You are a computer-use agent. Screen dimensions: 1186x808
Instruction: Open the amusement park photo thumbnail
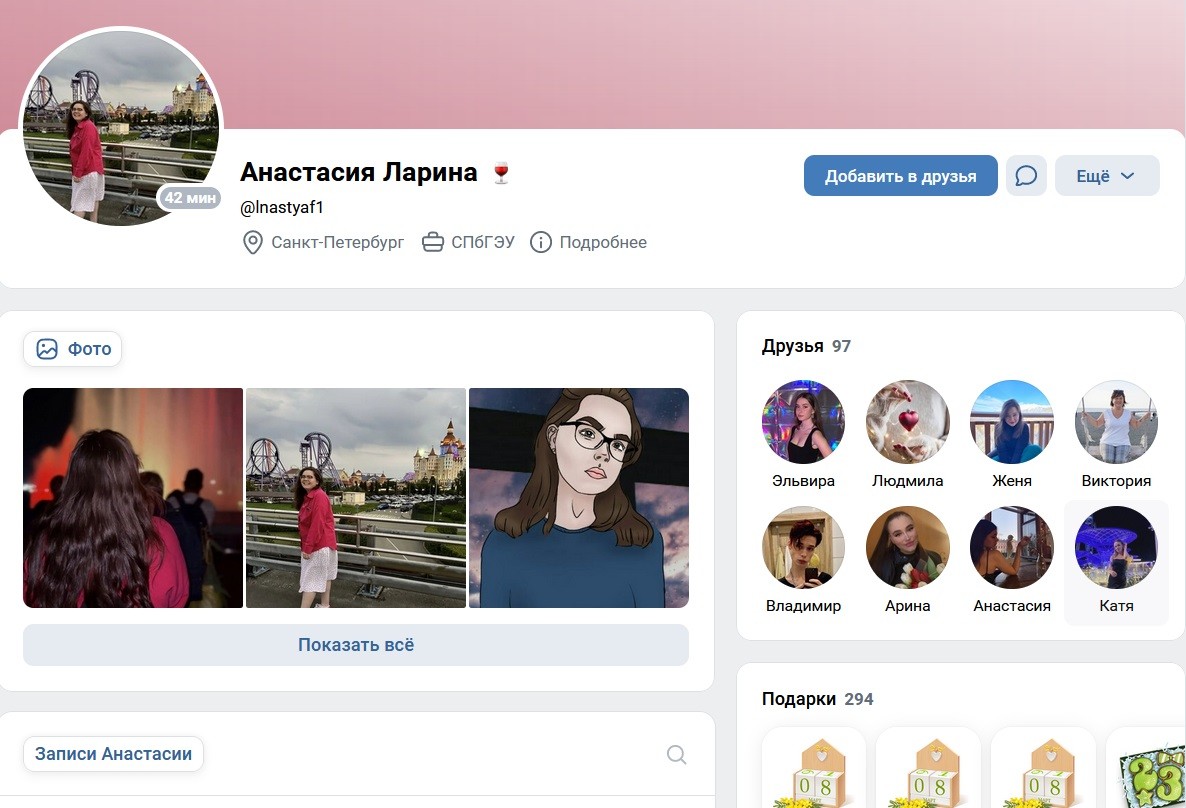click(355, 498)
